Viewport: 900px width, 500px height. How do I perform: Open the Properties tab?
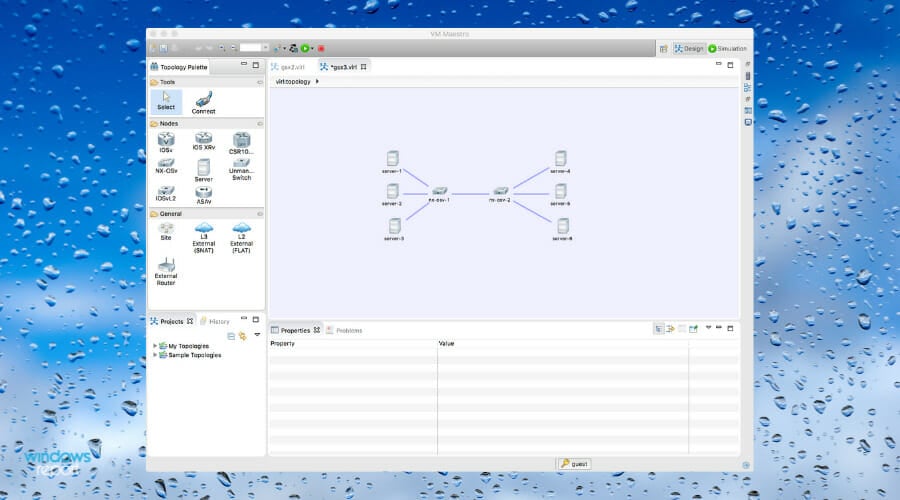[x=295, y=330]
